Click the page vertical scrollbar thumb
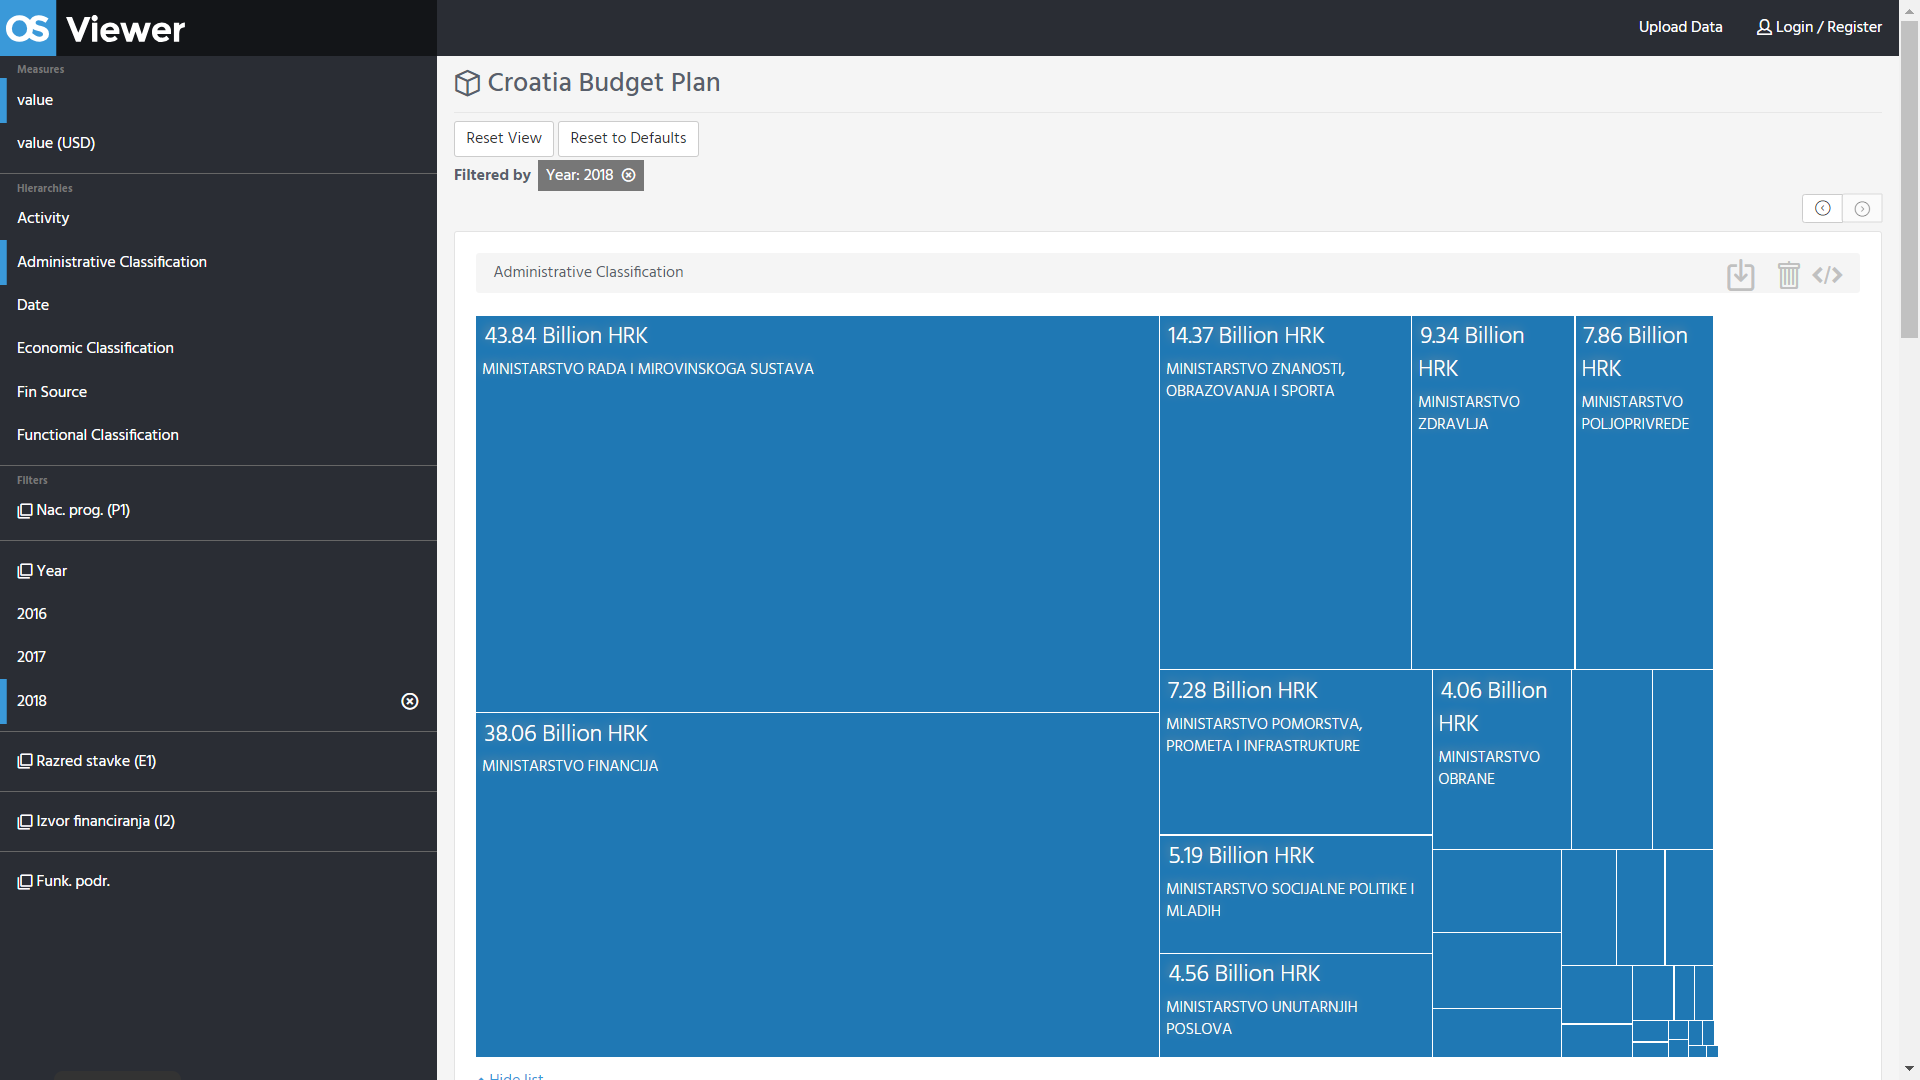This screenshot has height=1080, width=1920. [1910, 180]
